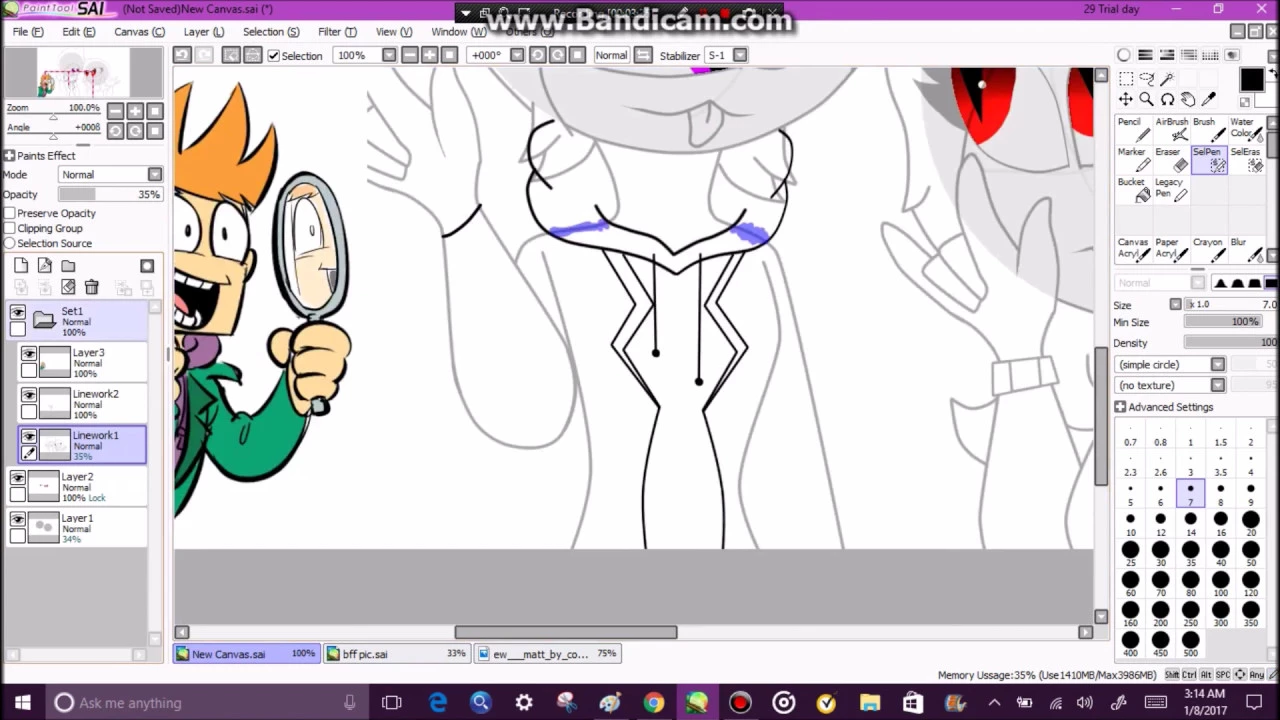Delete the selected layer with trash icon
The height and width of the screenshot is (720, 1280).
(92, 288)
